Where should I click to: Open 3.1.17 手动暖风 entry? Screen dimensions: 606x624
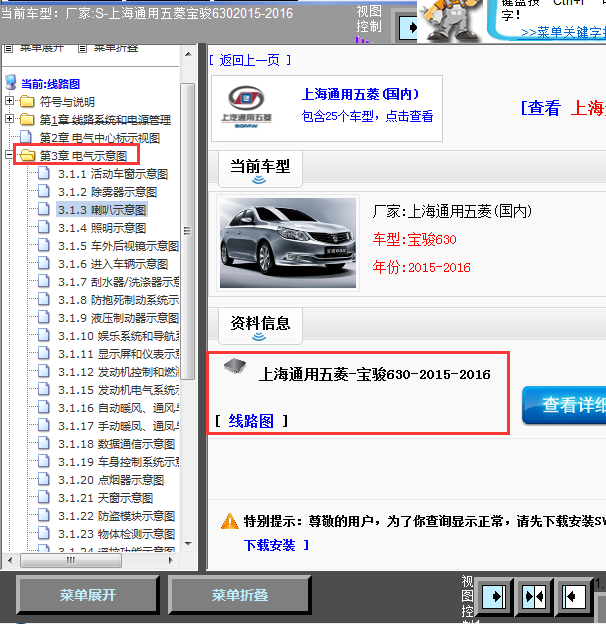coord(119,426)
